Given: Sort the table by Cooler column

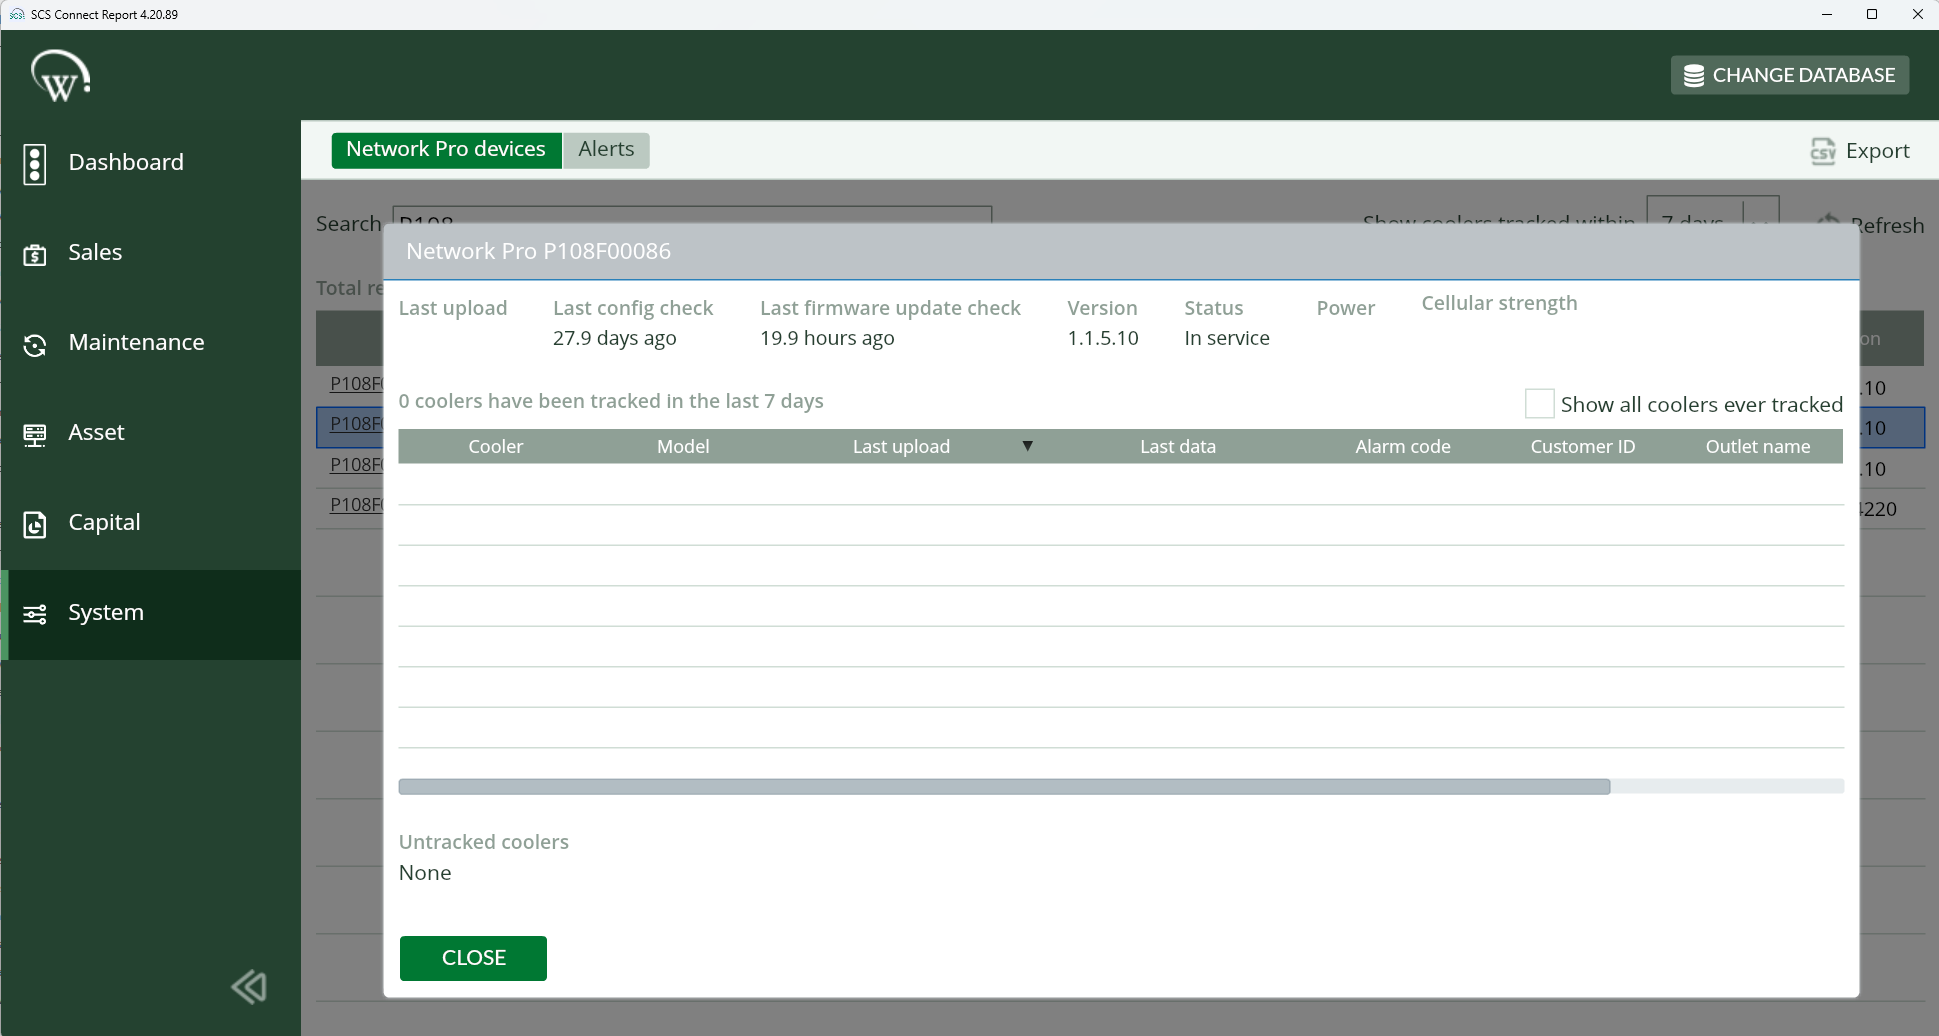Looking at the screenshot, I should (x=496, y=447).
